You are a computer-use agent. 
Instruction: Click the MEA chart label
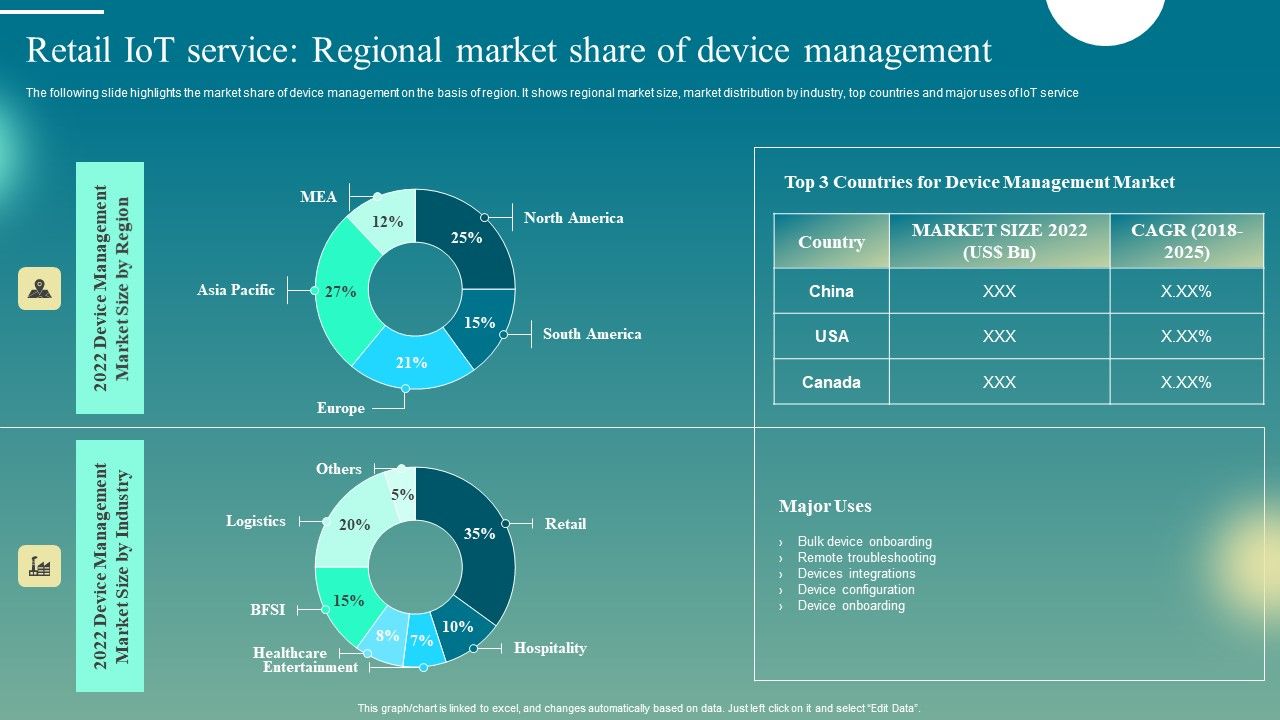319,197
